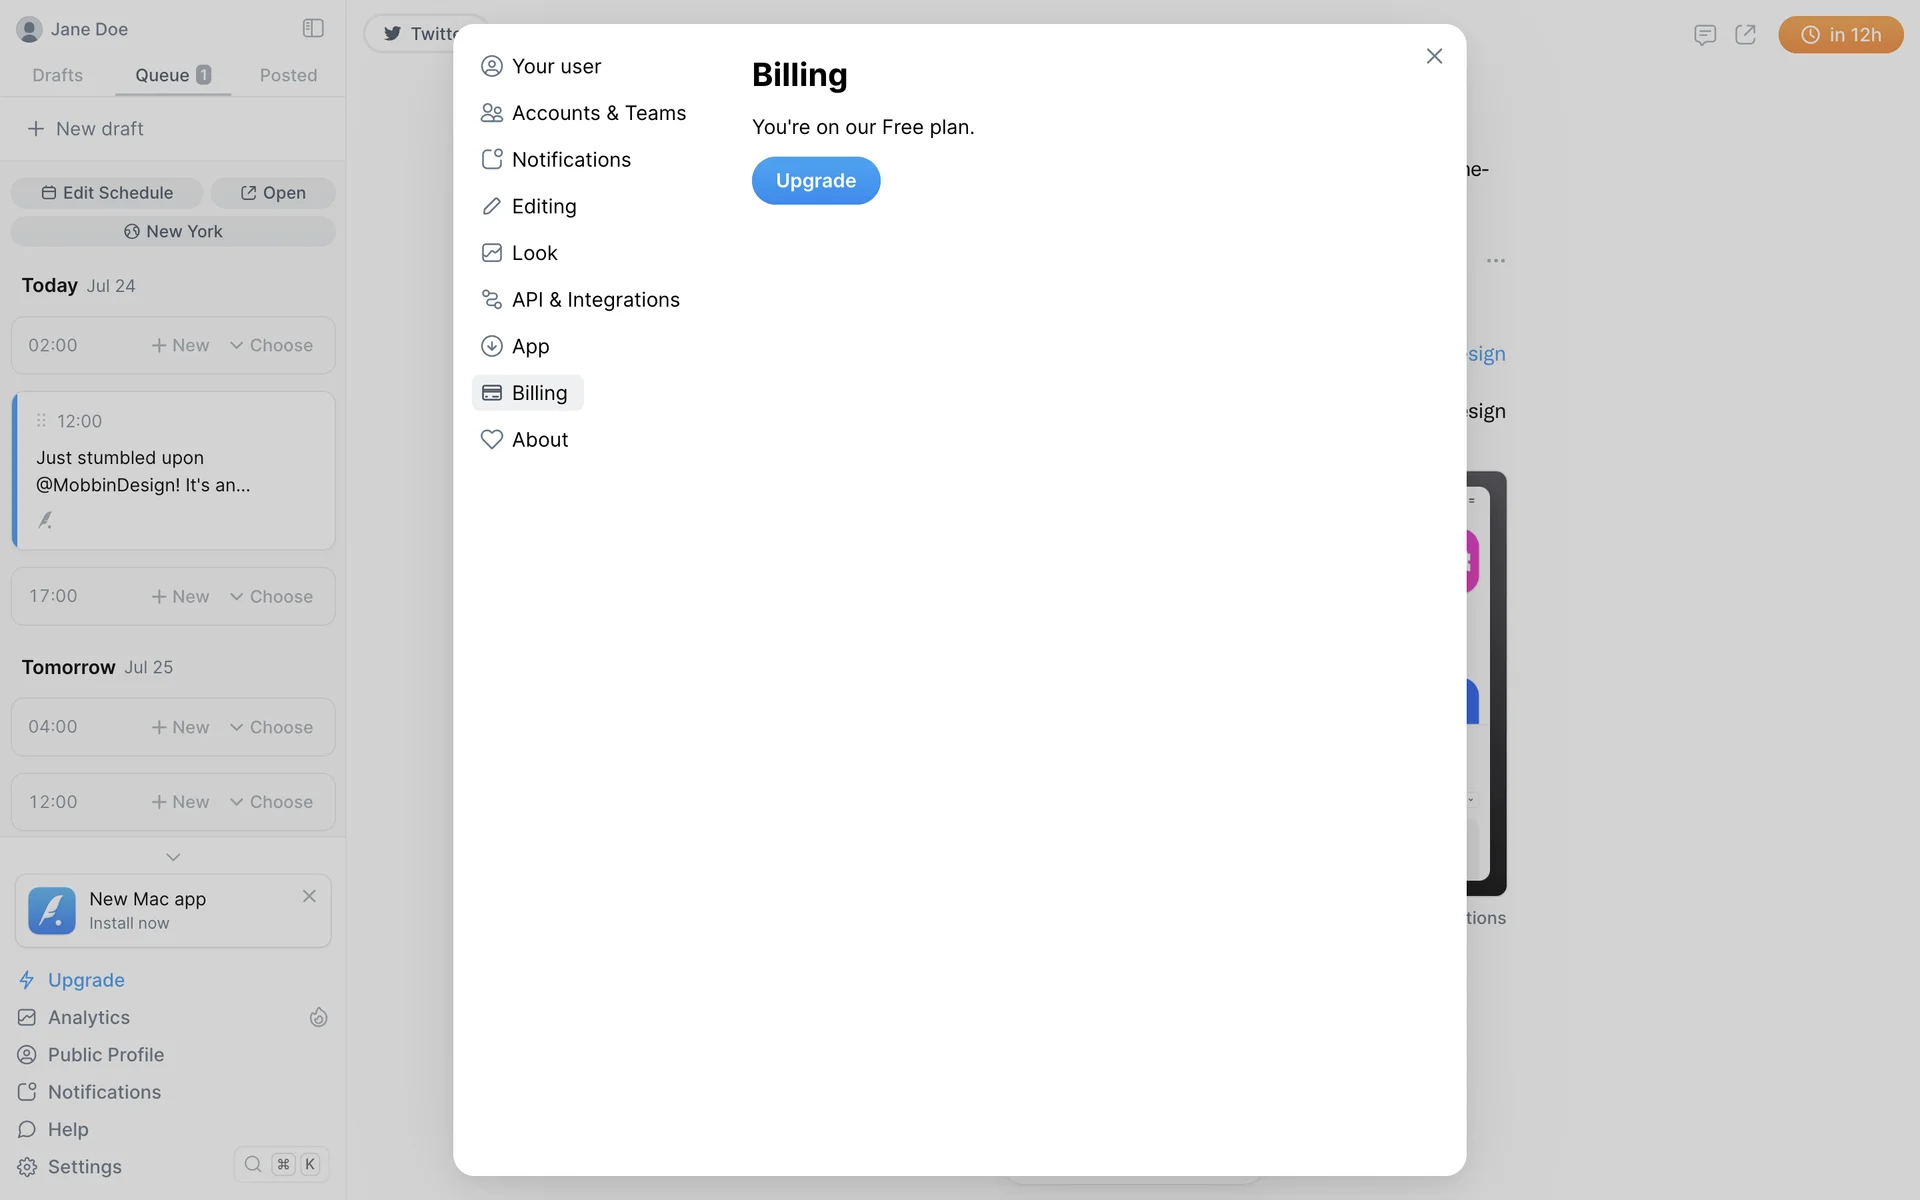Open Accounts & Teams settings section
This screenshot has height=1200, width=1920.
(x=598, y=113)
